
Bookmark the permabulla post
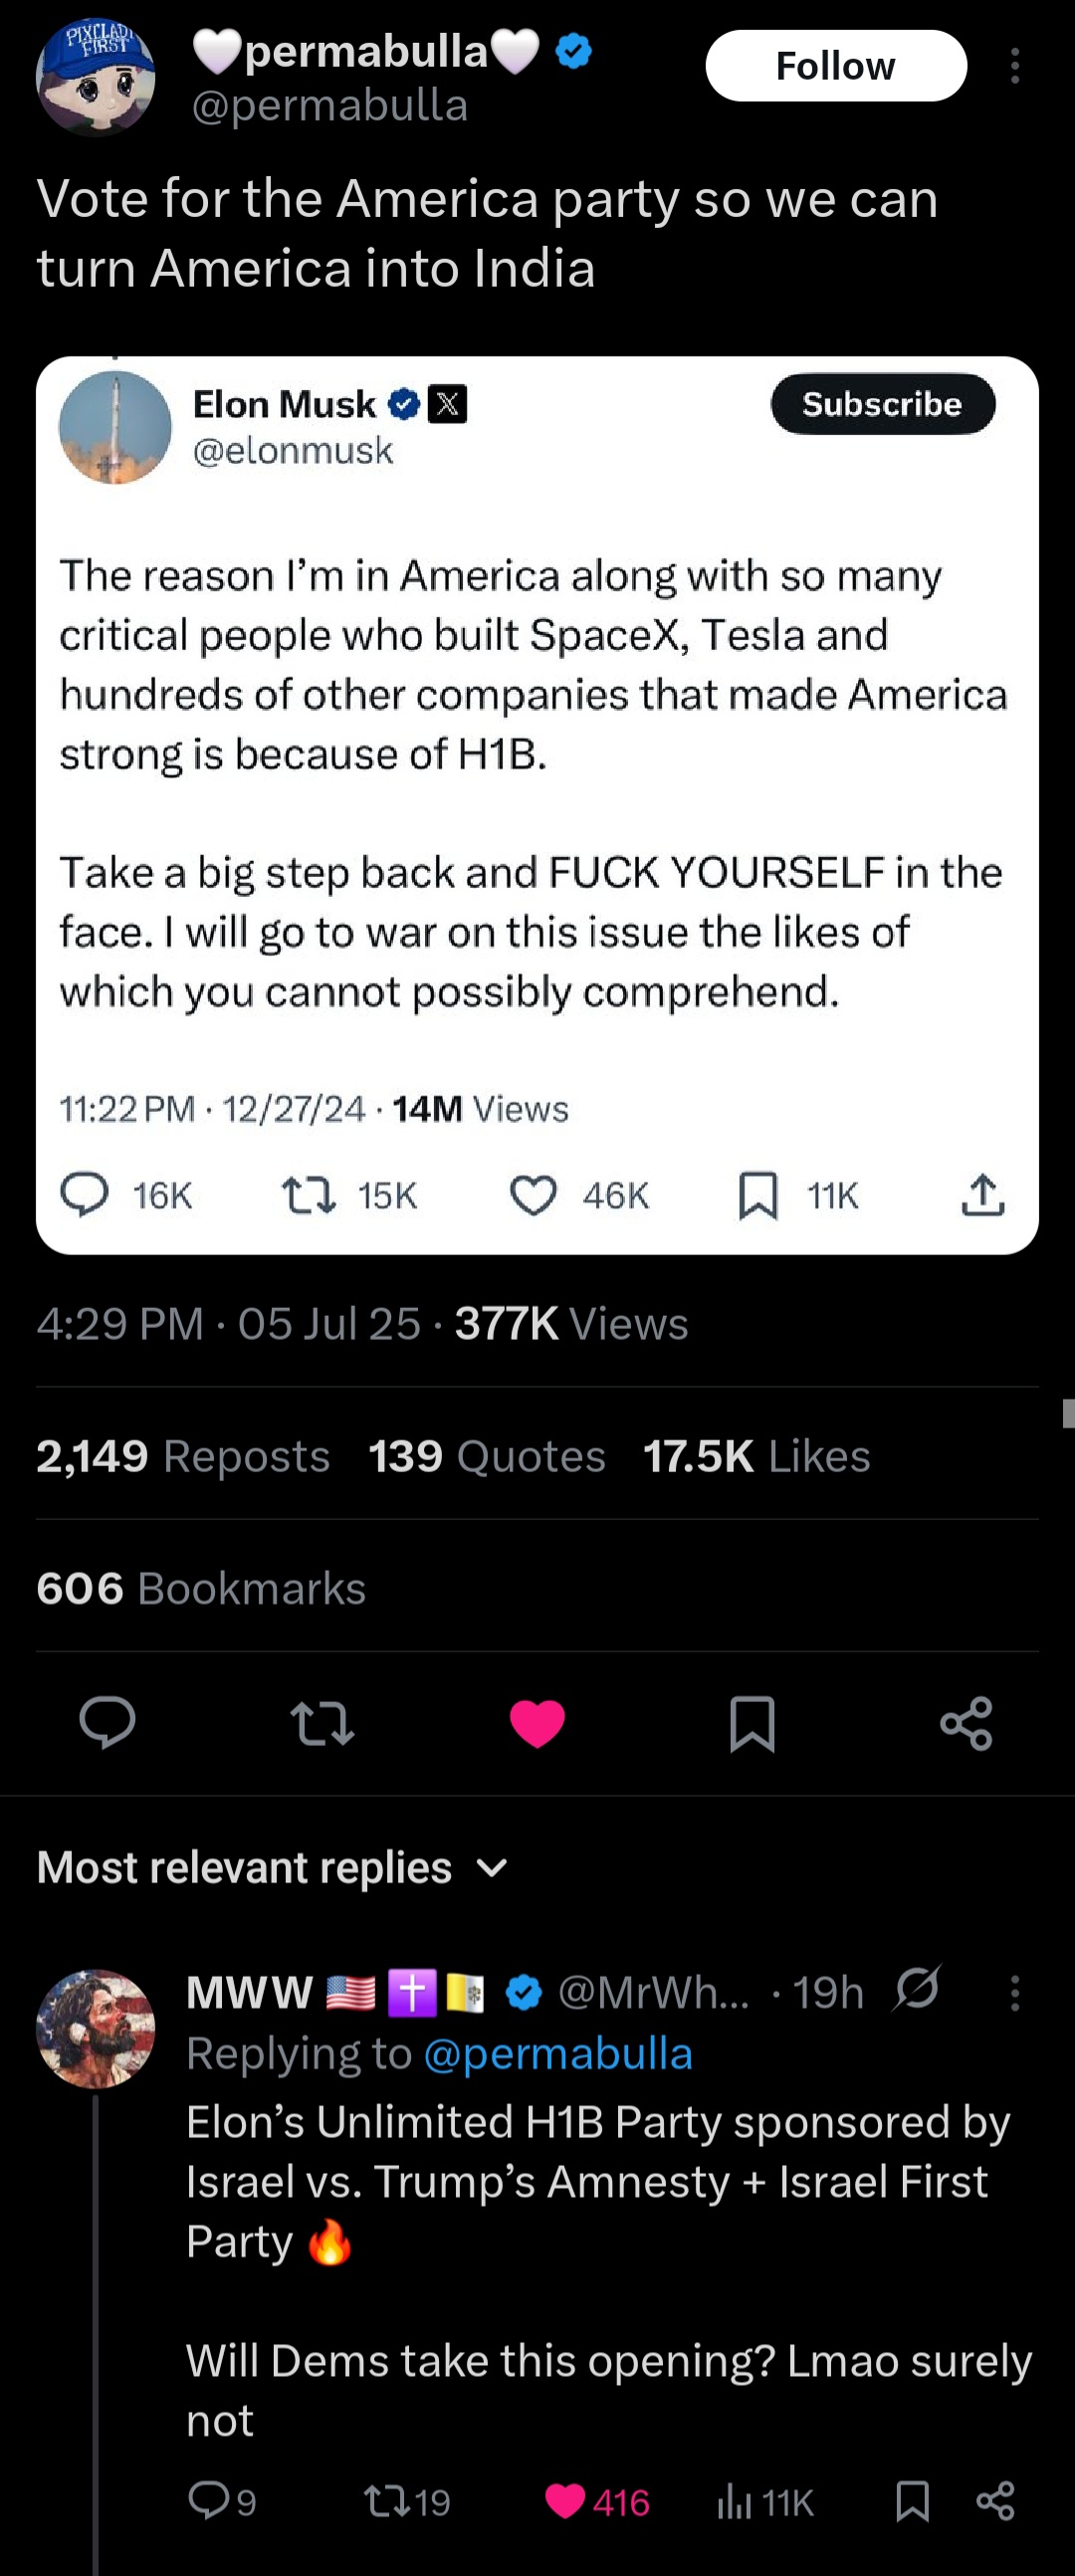click(x=752, y=1723)
